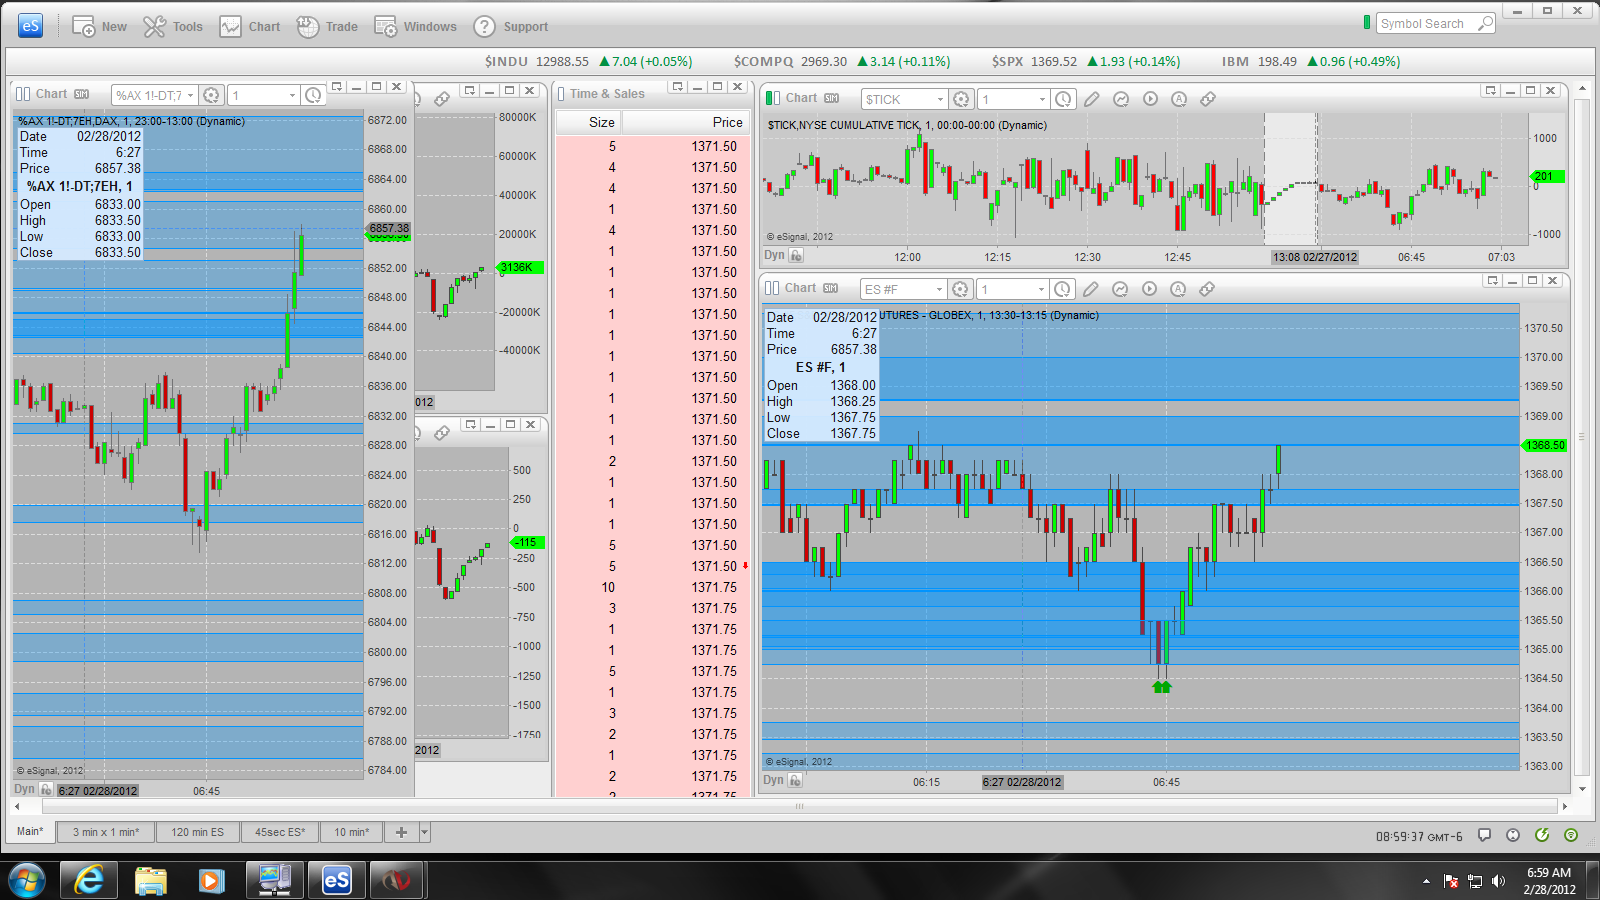Click the $COMPQ ticker quote

point(841,61)
